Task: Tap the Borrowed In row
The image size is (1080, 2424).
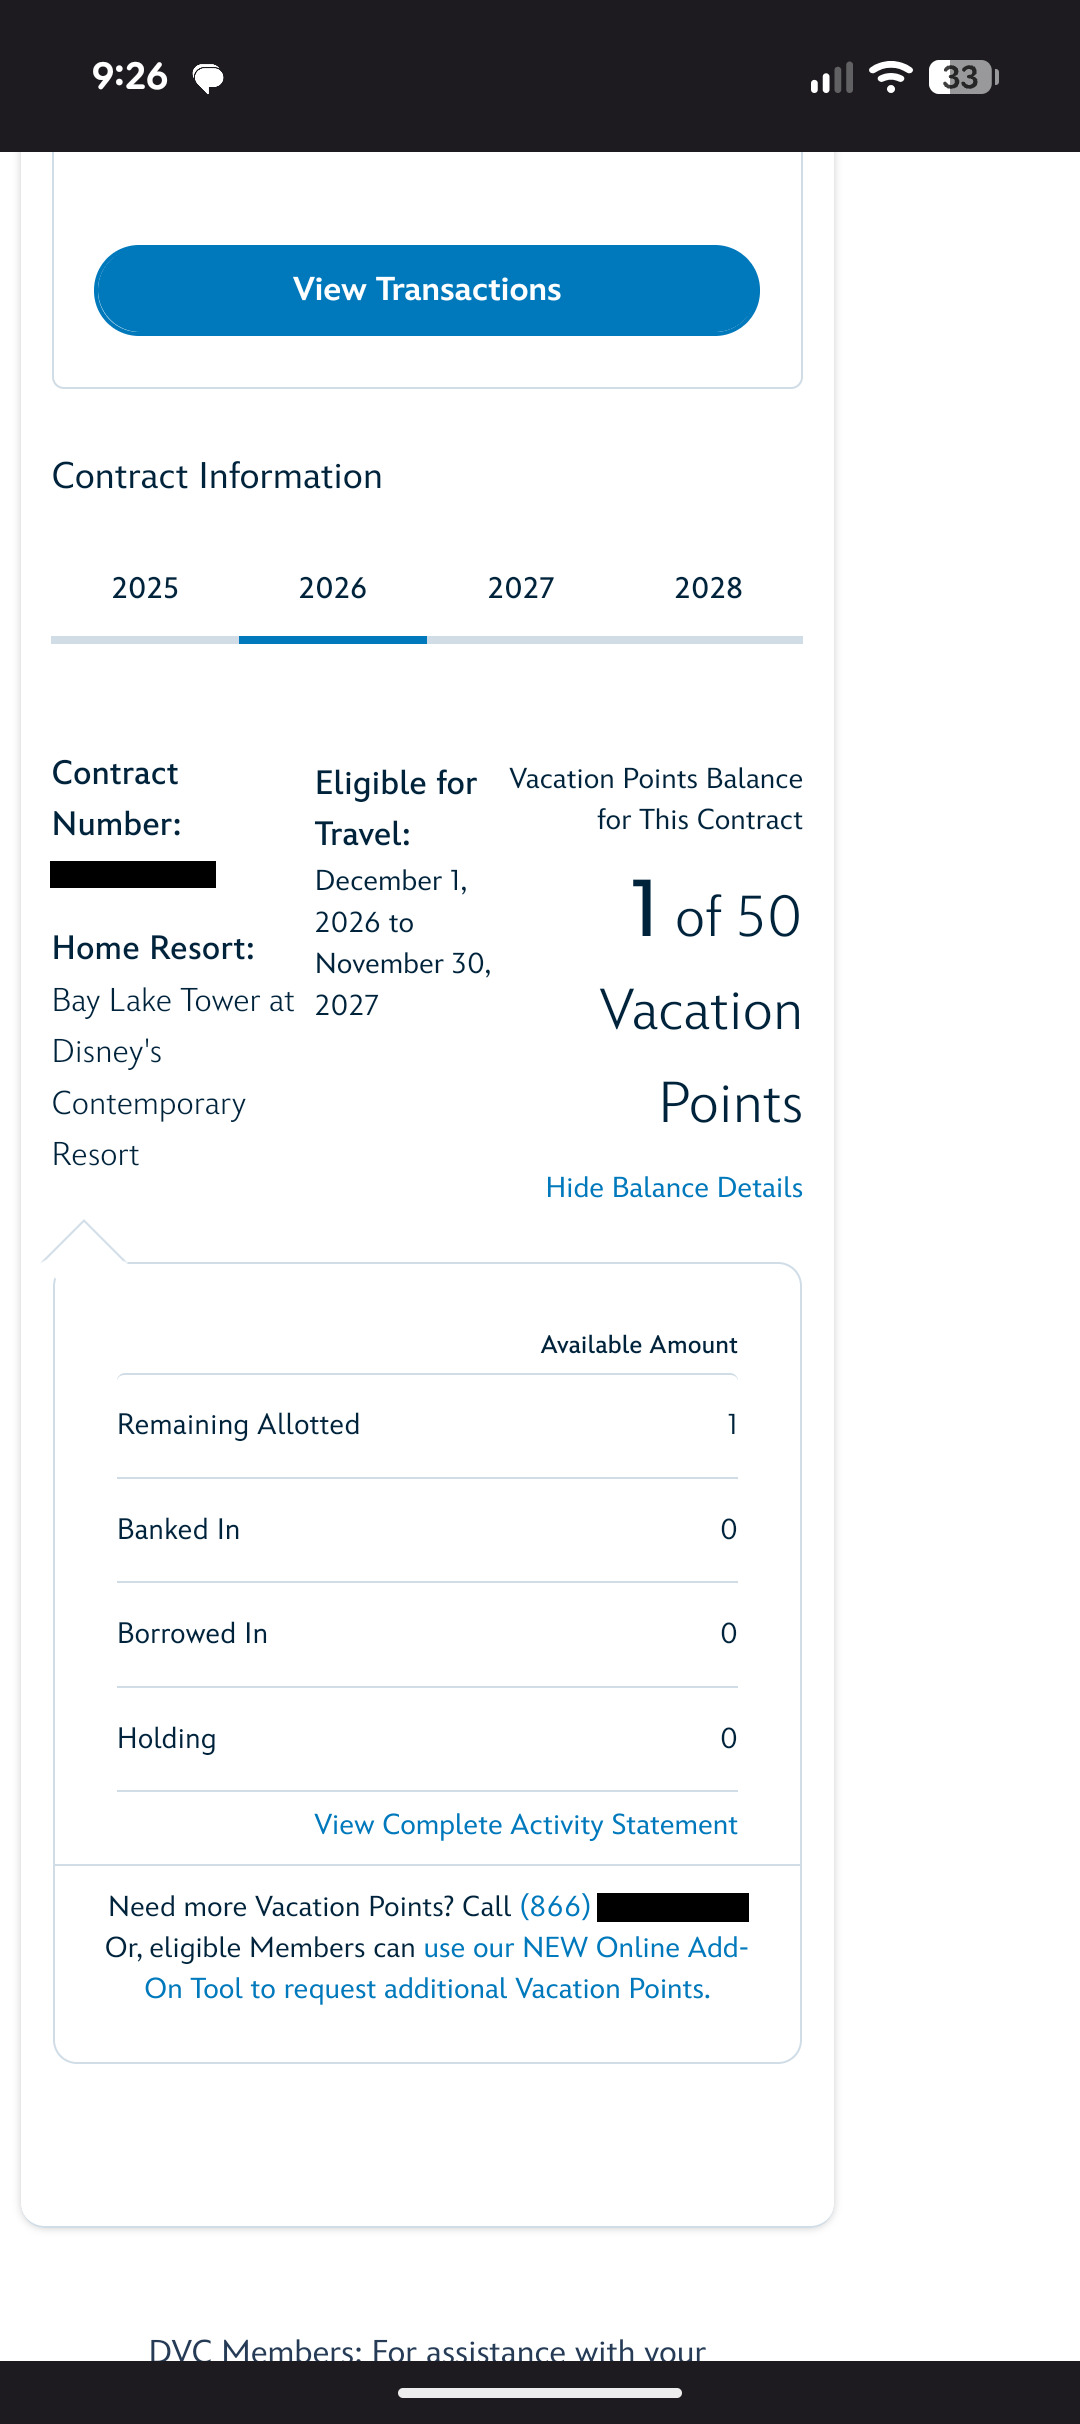Action: (427, 1634)
